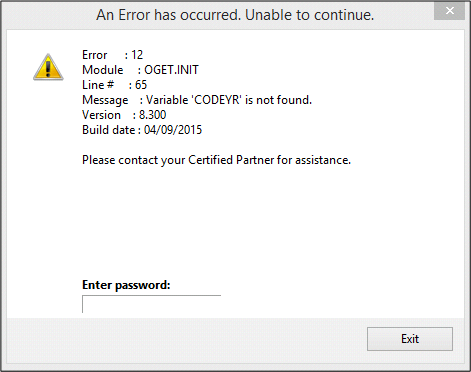Click the dialog title 'An Error has occurred'

(x=235, y=15)
